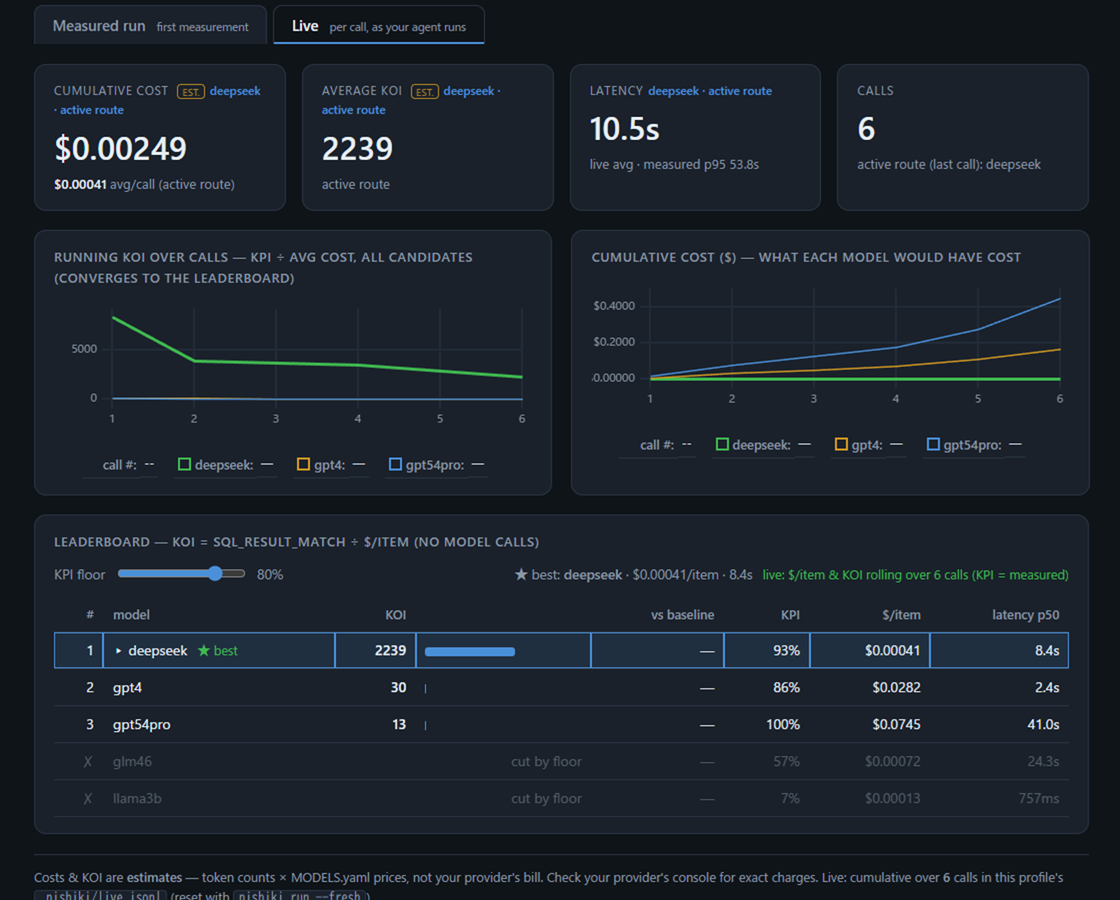The width and height of the screenshot is (1120, 900).
Task: Toggle gpt4 swatch in Running KOI chart legend
Action: pos(304,464)
